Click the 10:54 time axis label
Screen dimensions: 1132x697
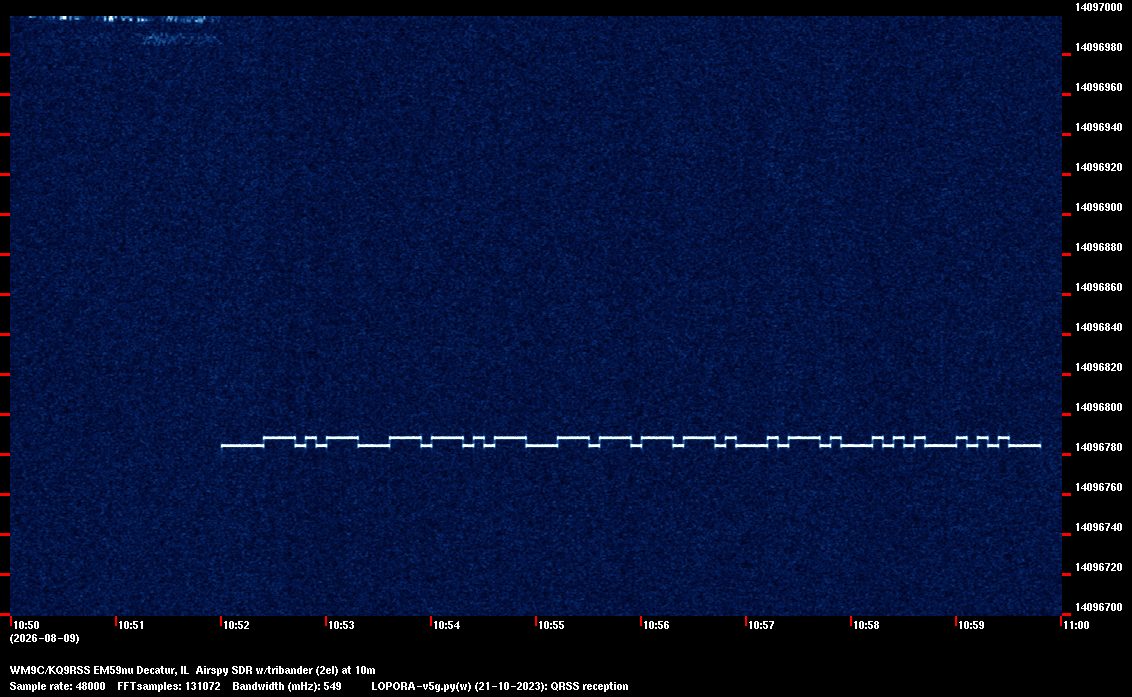(x=447, y=625)
